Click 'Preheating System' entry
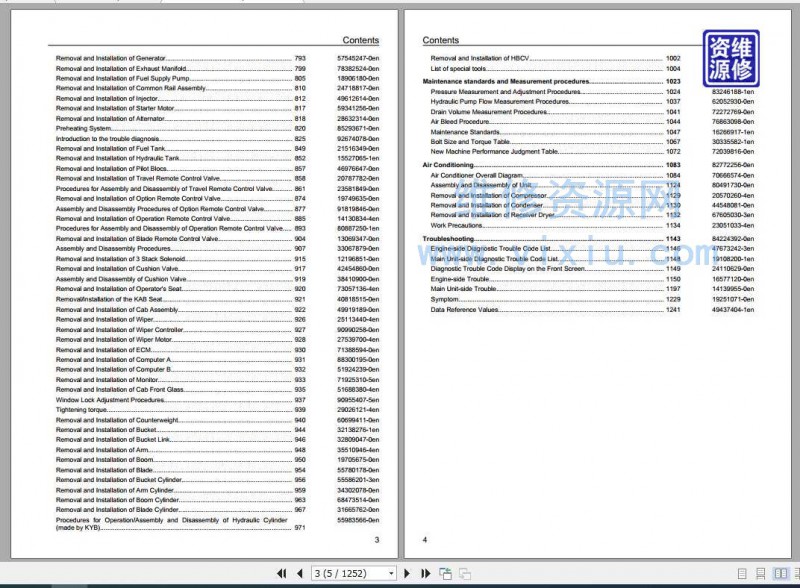The width and height of the screenshot is (800, 588). pyautogui.click(x=83, y=129)
